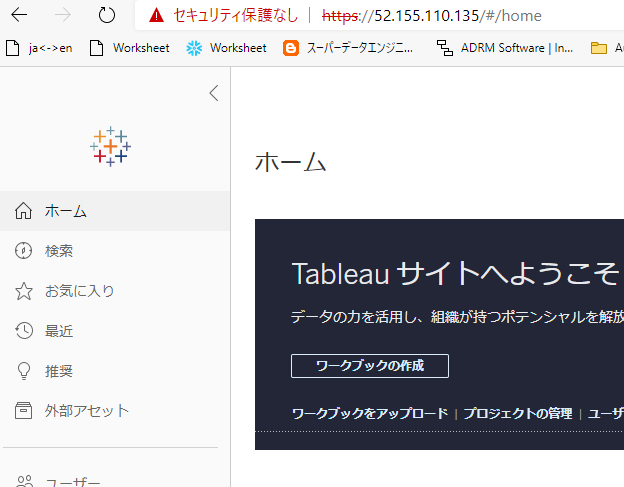Open the first Worksheet bookmark with page icon

coord(130,48)
